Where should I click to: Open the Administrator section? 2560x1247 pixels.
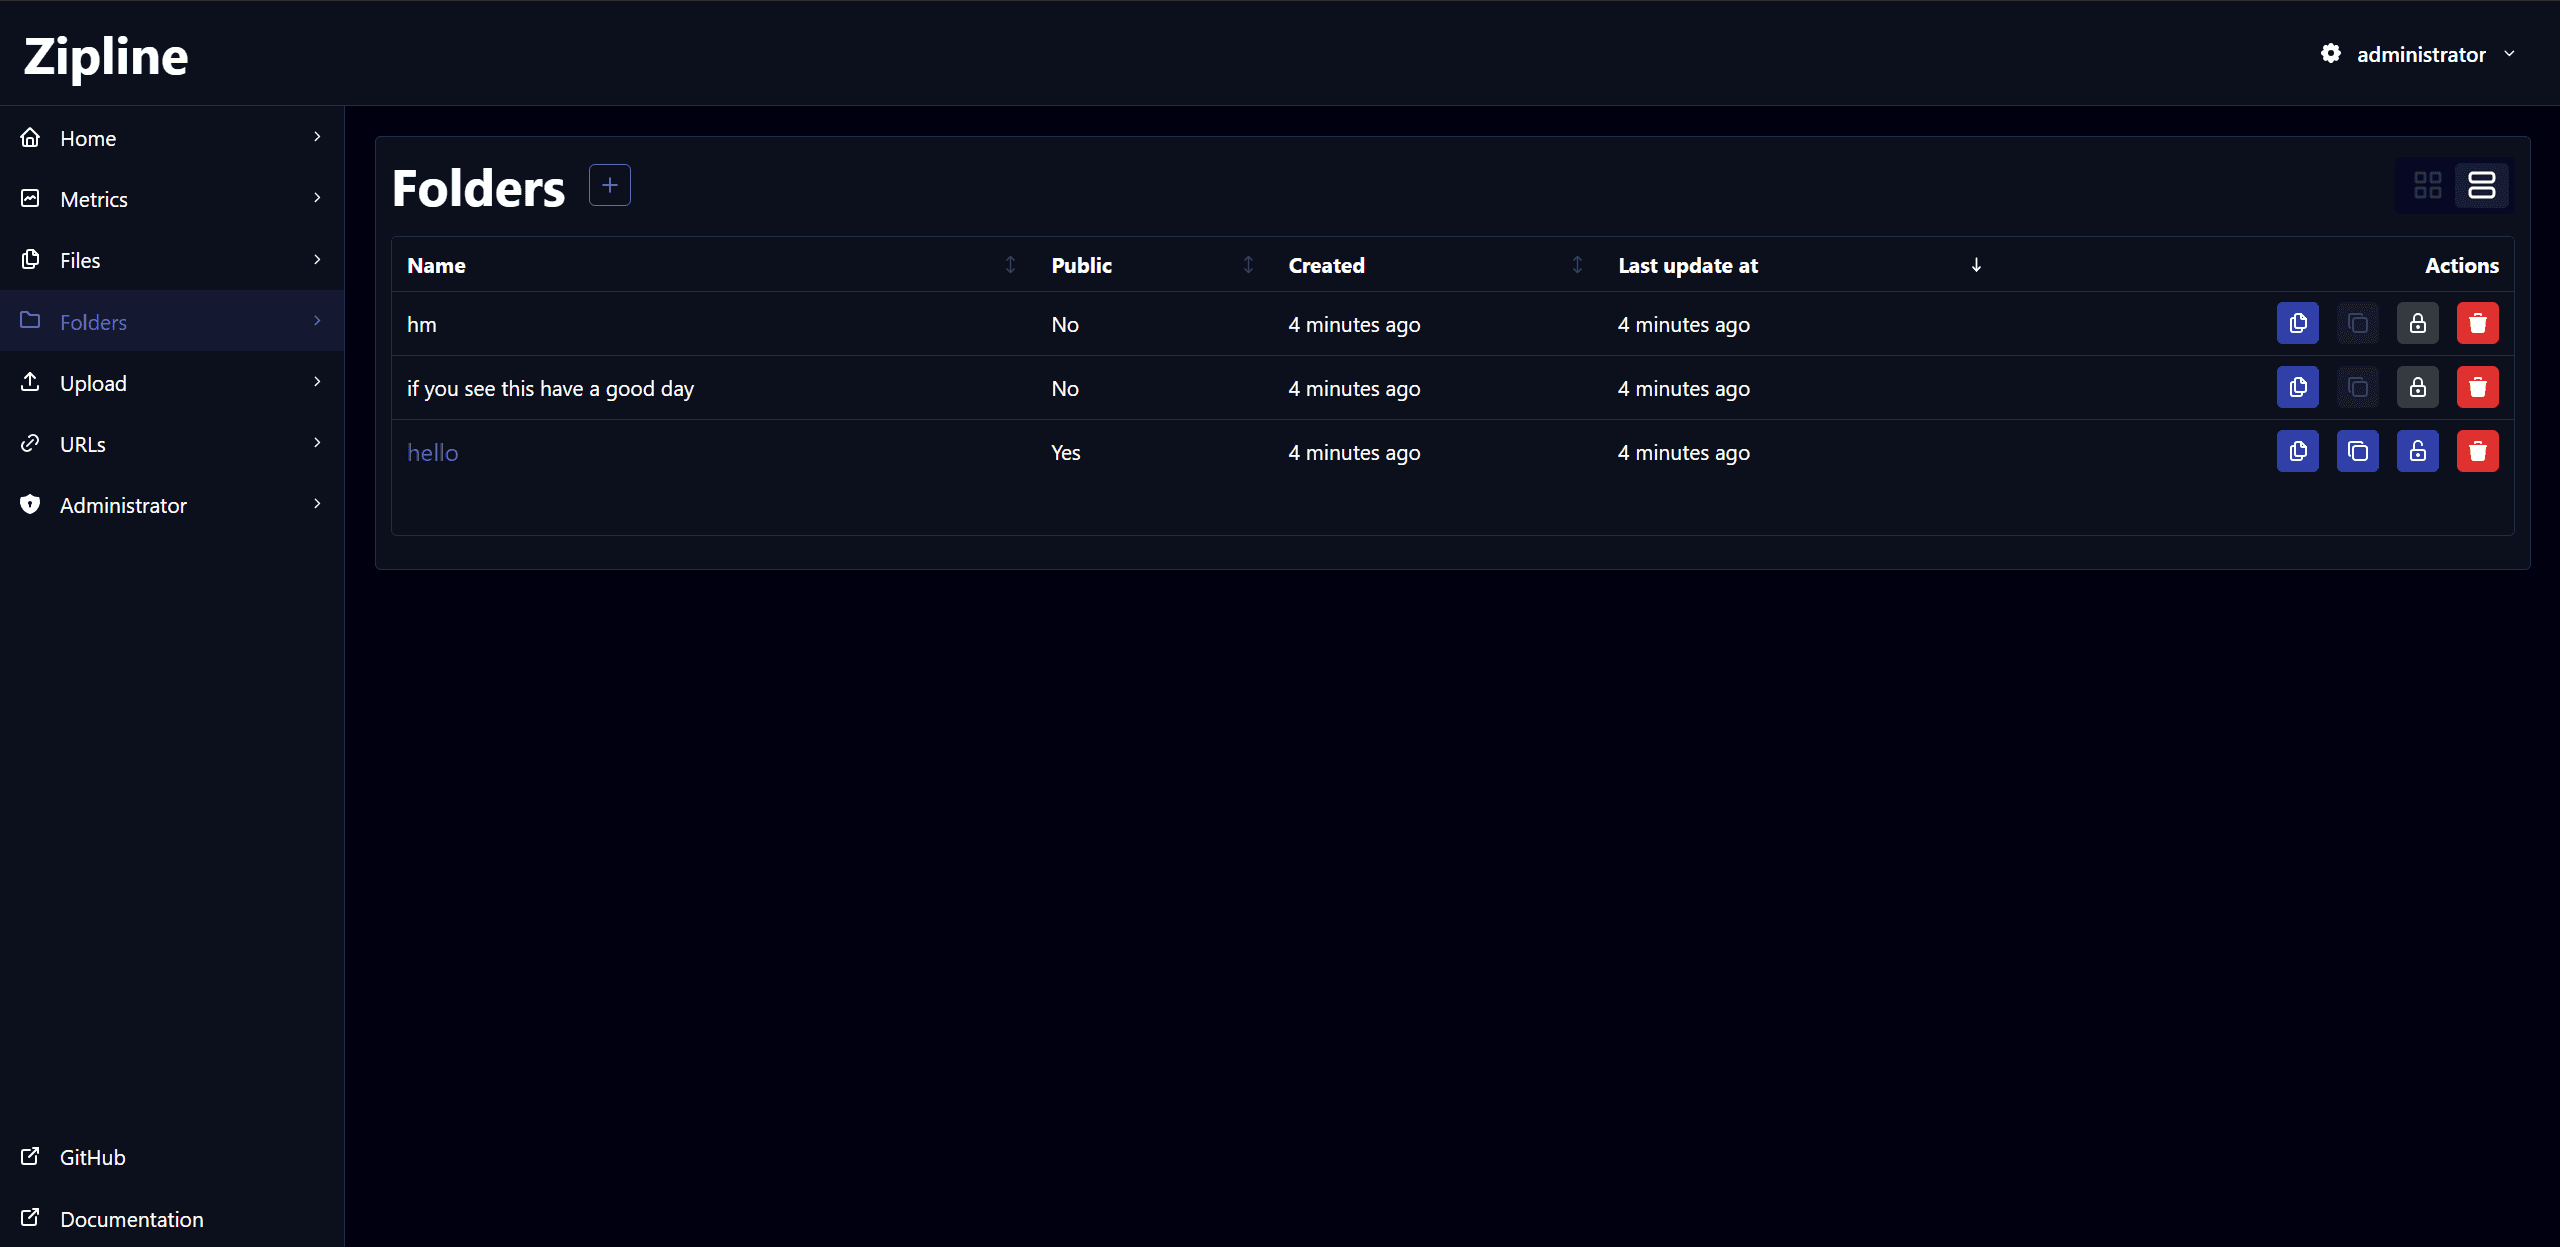coord(123,505)
